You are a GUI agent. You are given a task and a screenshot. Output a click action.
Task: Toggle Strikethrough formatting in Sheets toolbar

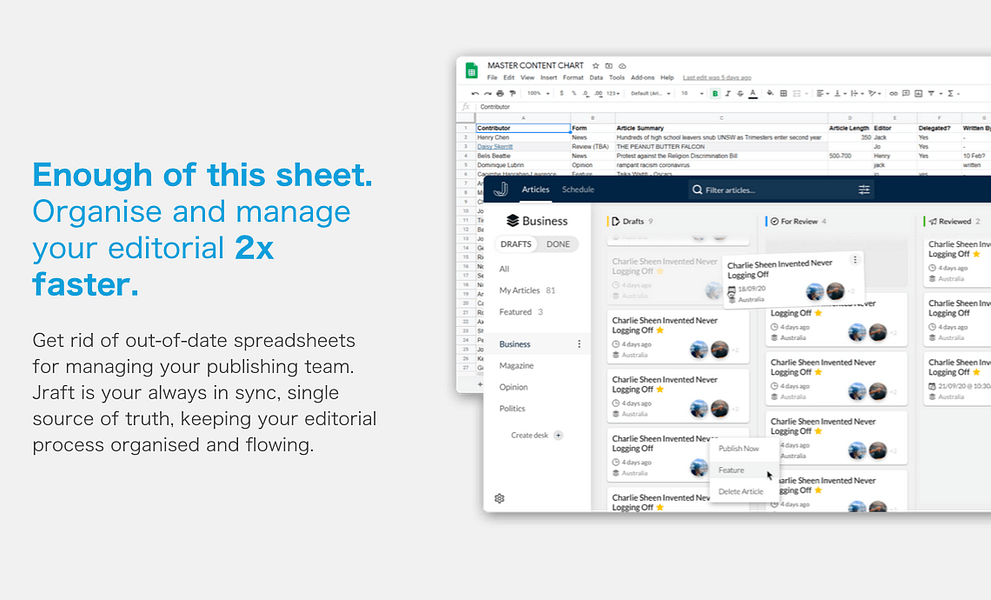coord(740,94)
